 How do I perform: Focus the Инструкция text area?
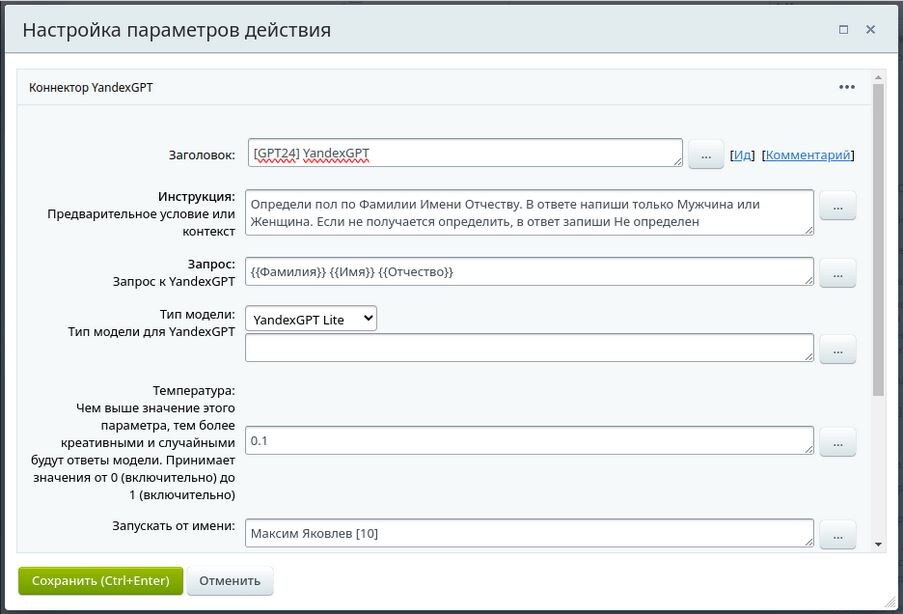[529, 213]
